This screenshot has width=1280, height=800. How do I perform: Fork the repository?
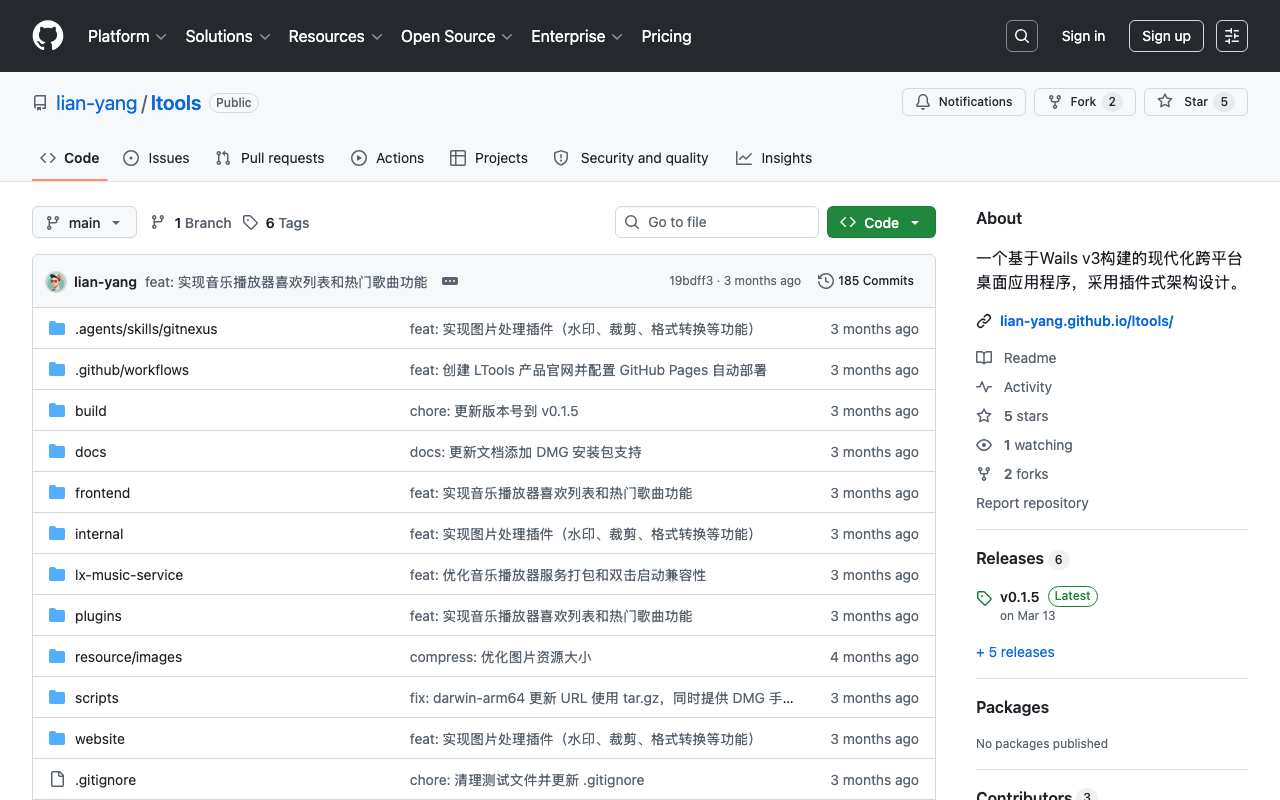(1085, 102)
